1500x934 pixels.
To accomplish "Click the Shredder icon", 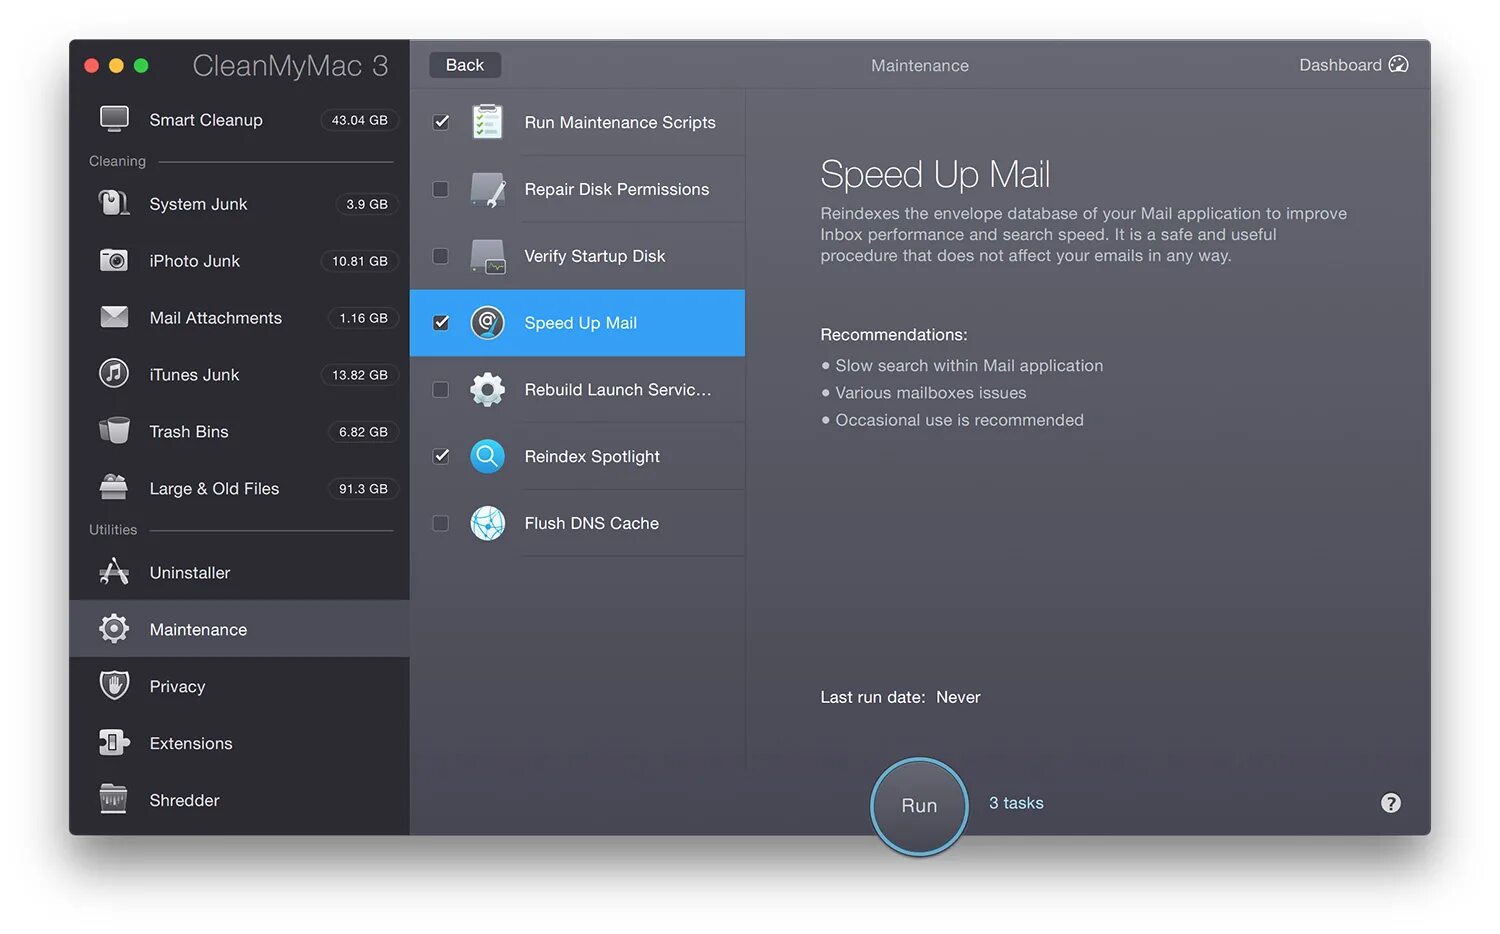I will click(114, 800).
